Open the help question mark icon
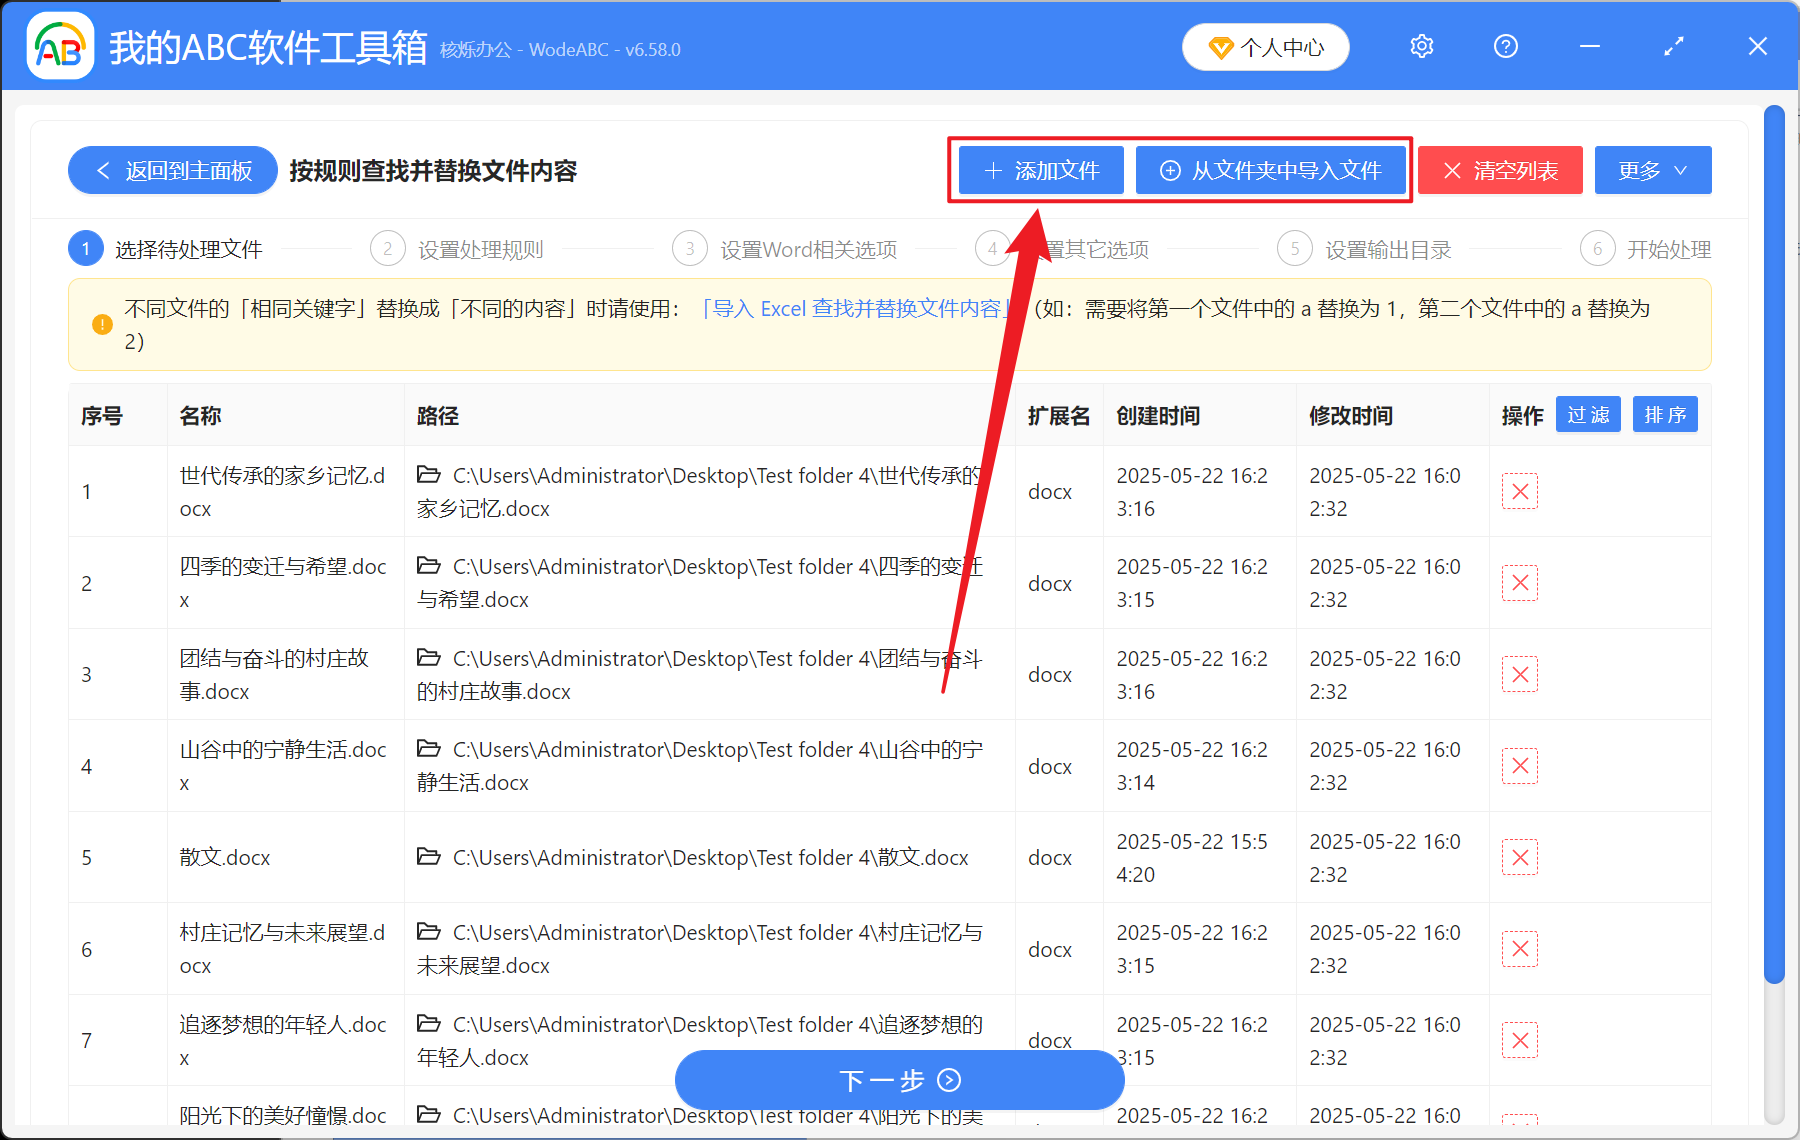1800x1140 pixels. pyautogui.click(x=1506, y=47)
